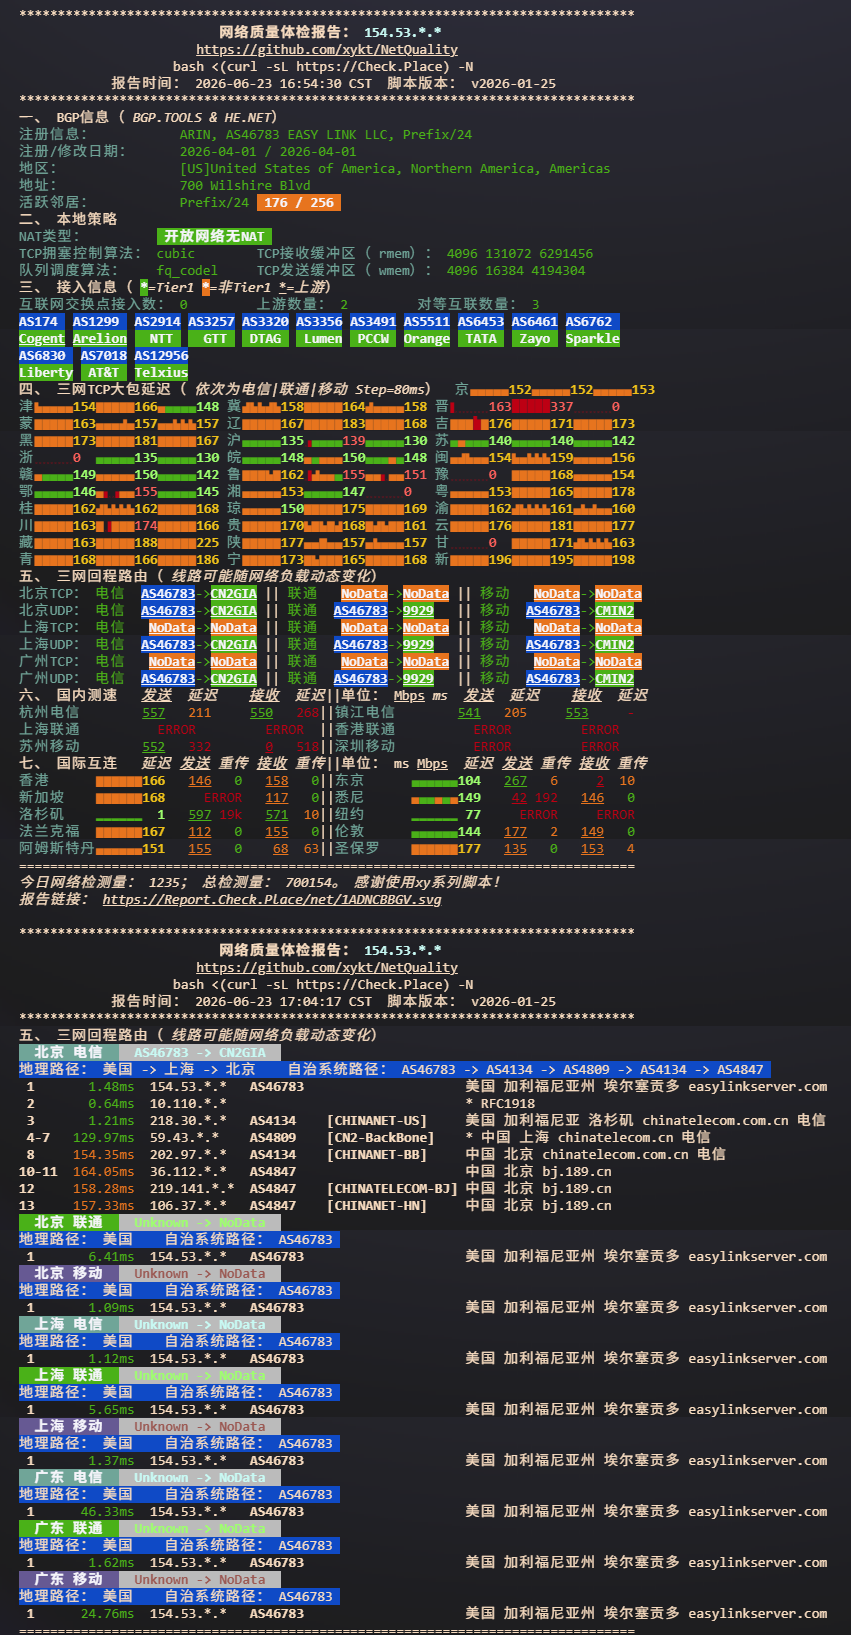
Task: Click 'ARIN, AS46783 EASY LINK LLC' registration info
Action: coord(288,134)
